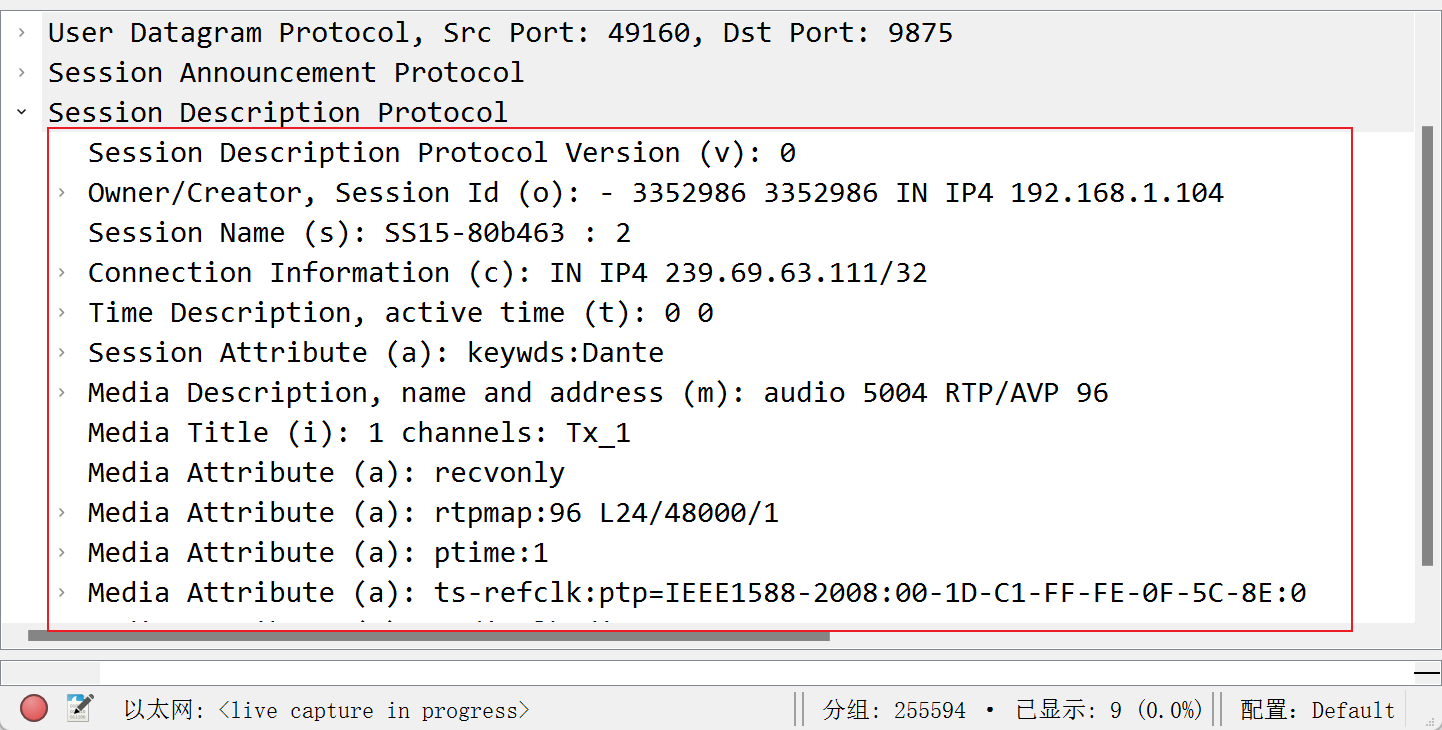Click the vertical scrollbar of details pane
Viewport: 1442px width, 730px height.
click(1428, 346)
